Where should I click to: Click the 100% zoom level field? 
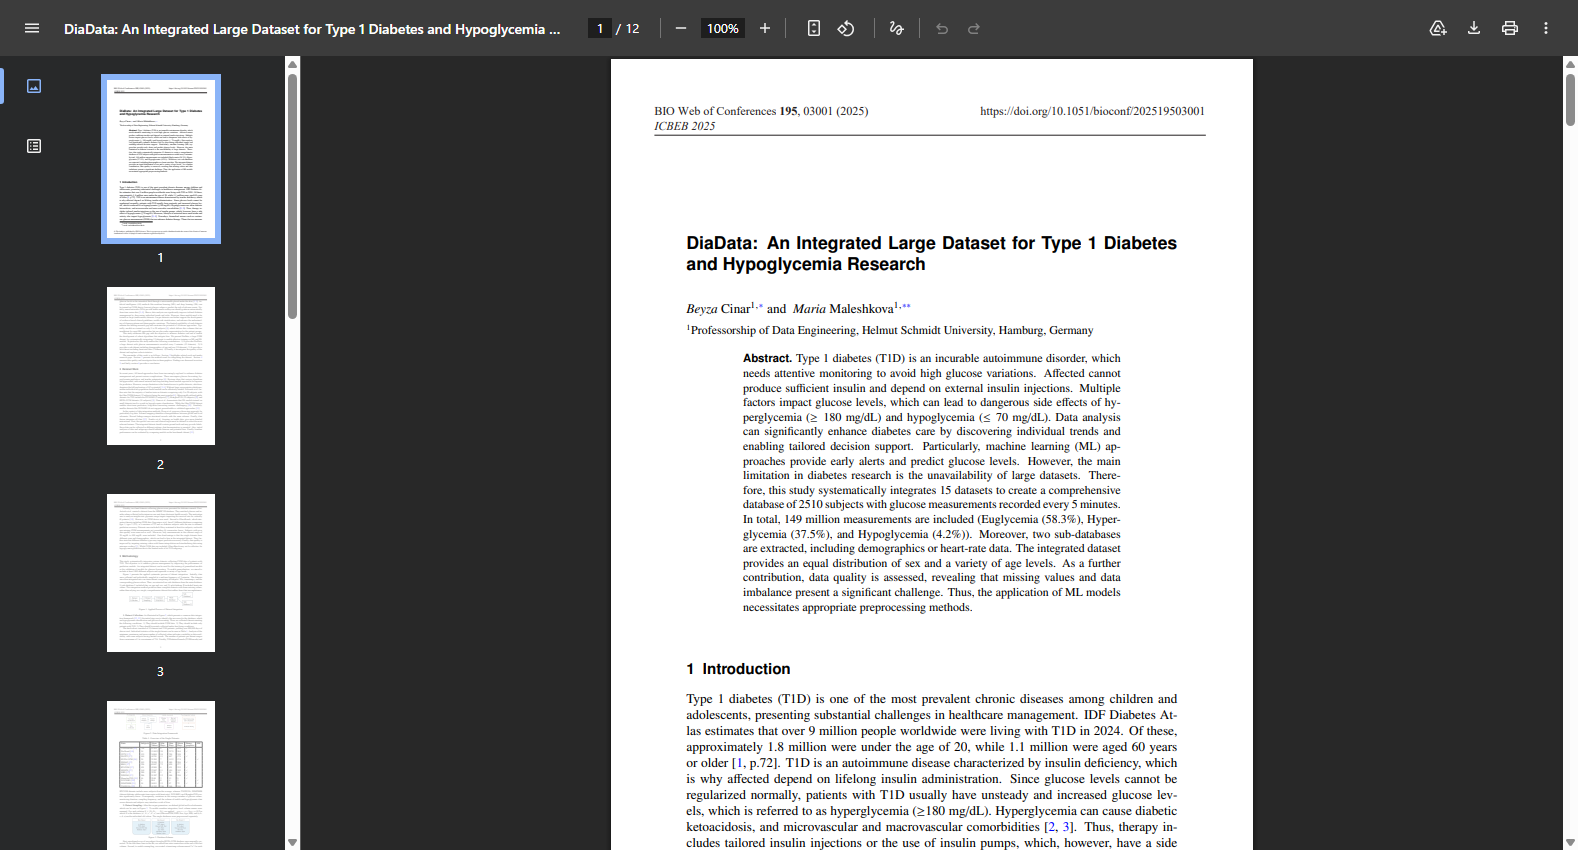[723, 28]
